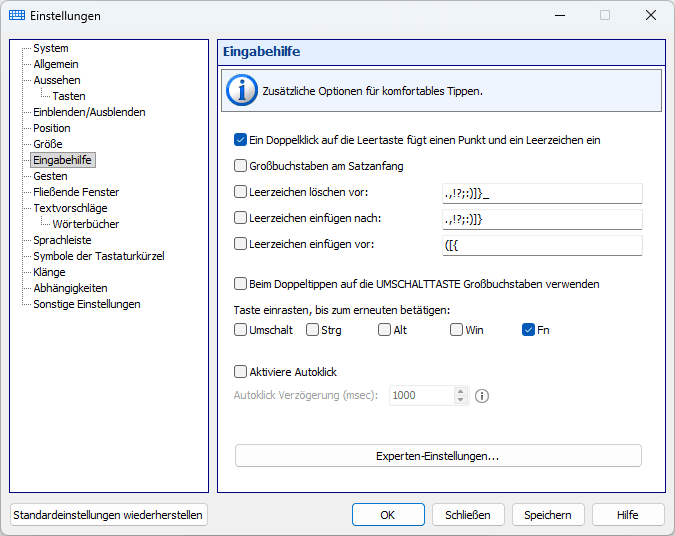Open Gesten settings

(x=50, y=176)
